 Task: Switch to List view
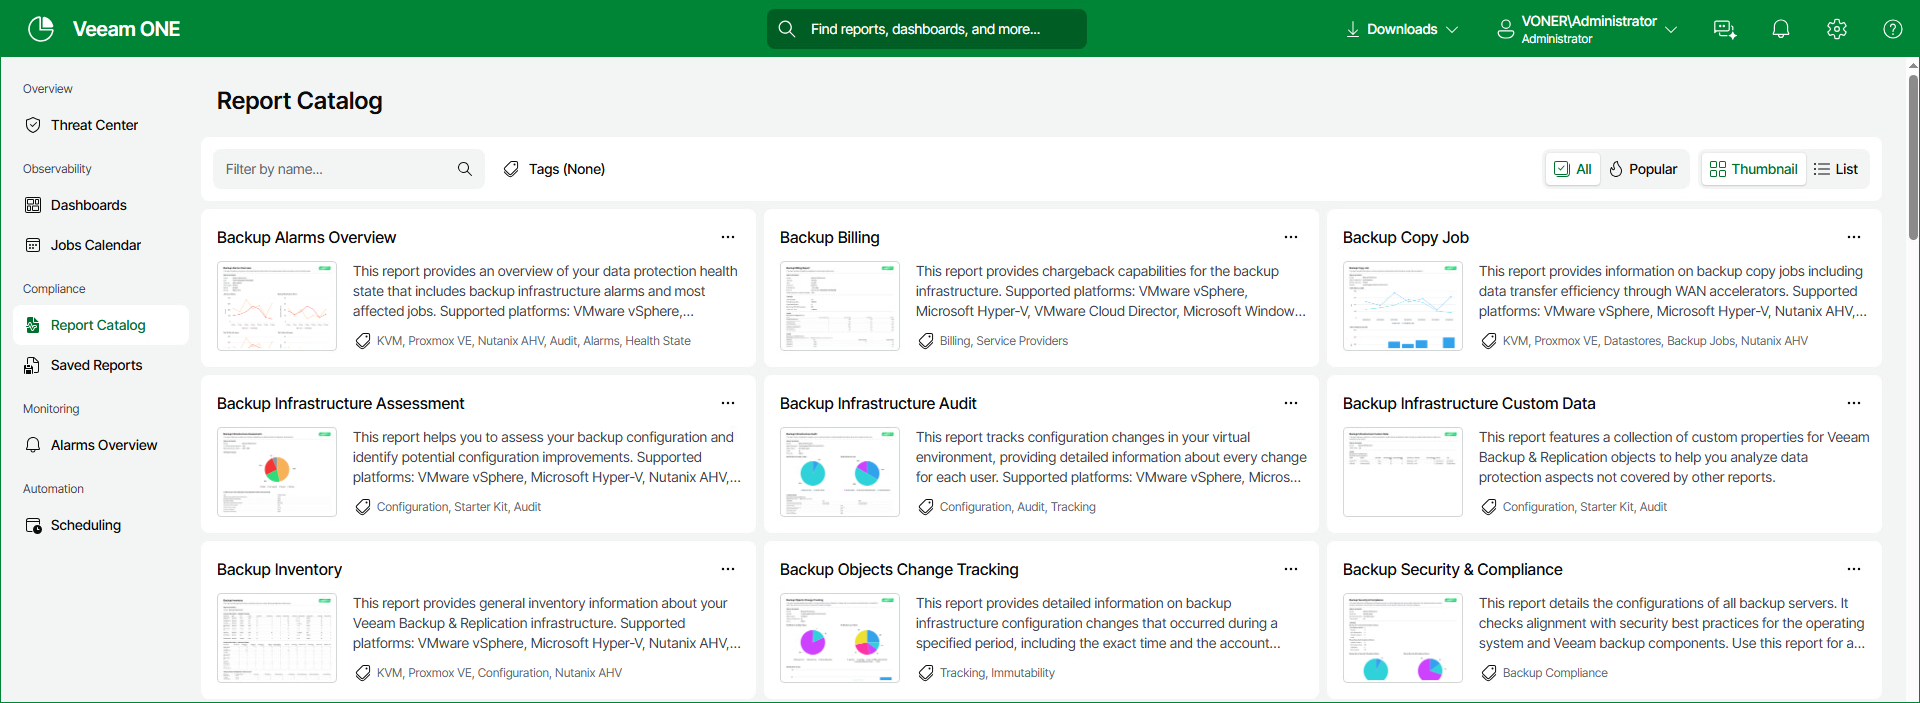(x=1836, y=169)
